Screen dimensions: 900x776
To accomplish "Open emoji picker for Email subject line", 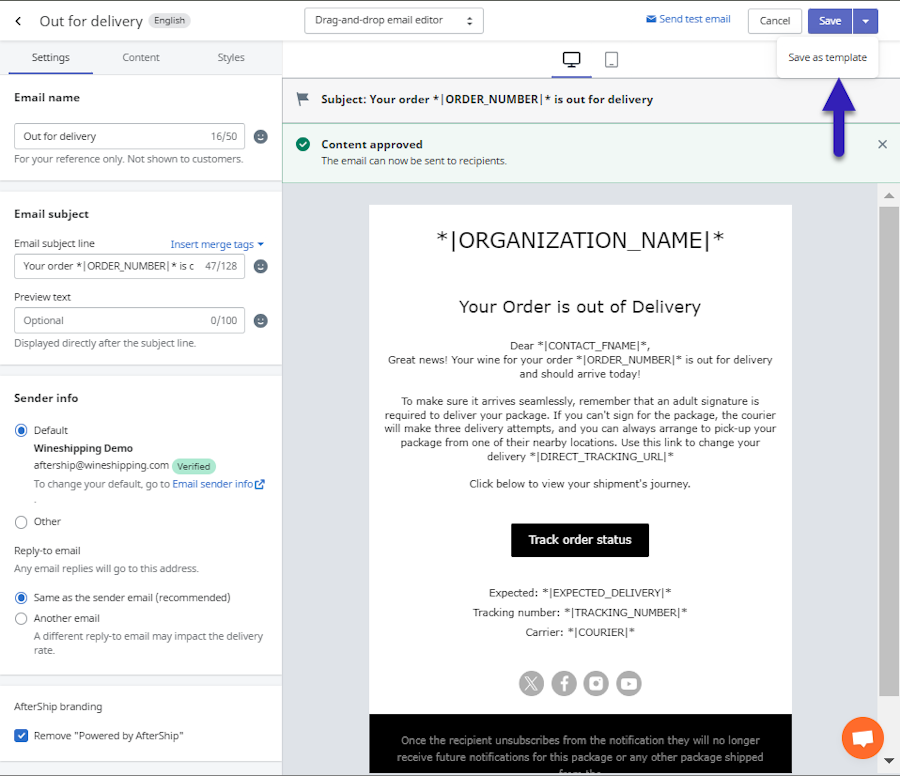I will coord(261,266).
